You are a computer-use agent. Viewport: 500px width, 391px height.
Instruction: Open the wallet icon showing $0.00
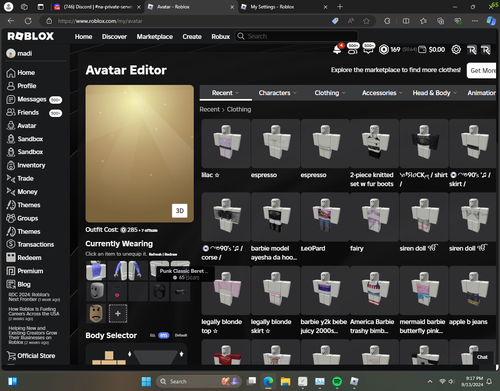click(x=422, y=50)
